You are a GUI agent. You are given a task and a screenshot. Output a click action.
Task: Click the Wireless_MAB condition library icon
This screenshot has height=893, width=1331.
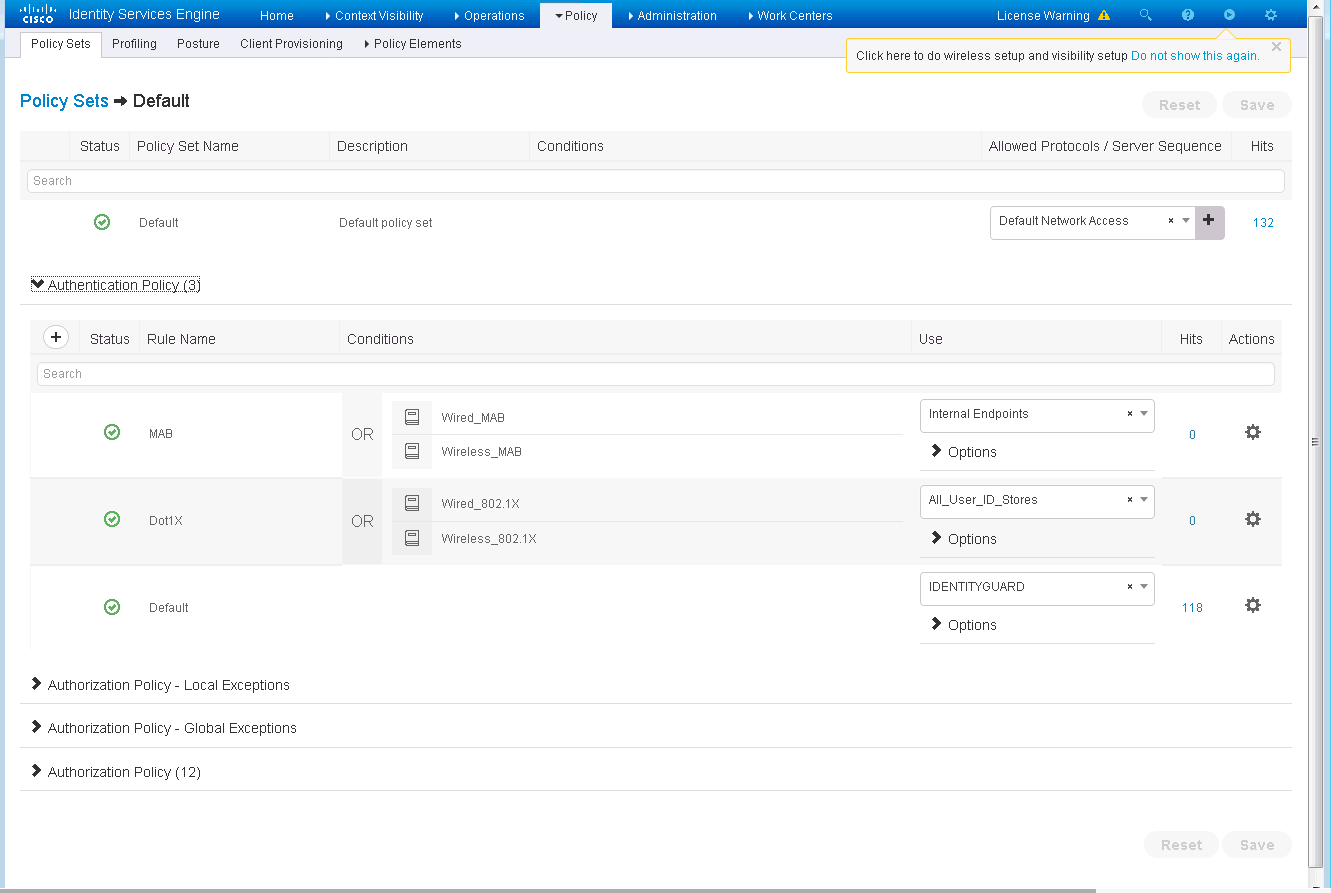[412, 451]
